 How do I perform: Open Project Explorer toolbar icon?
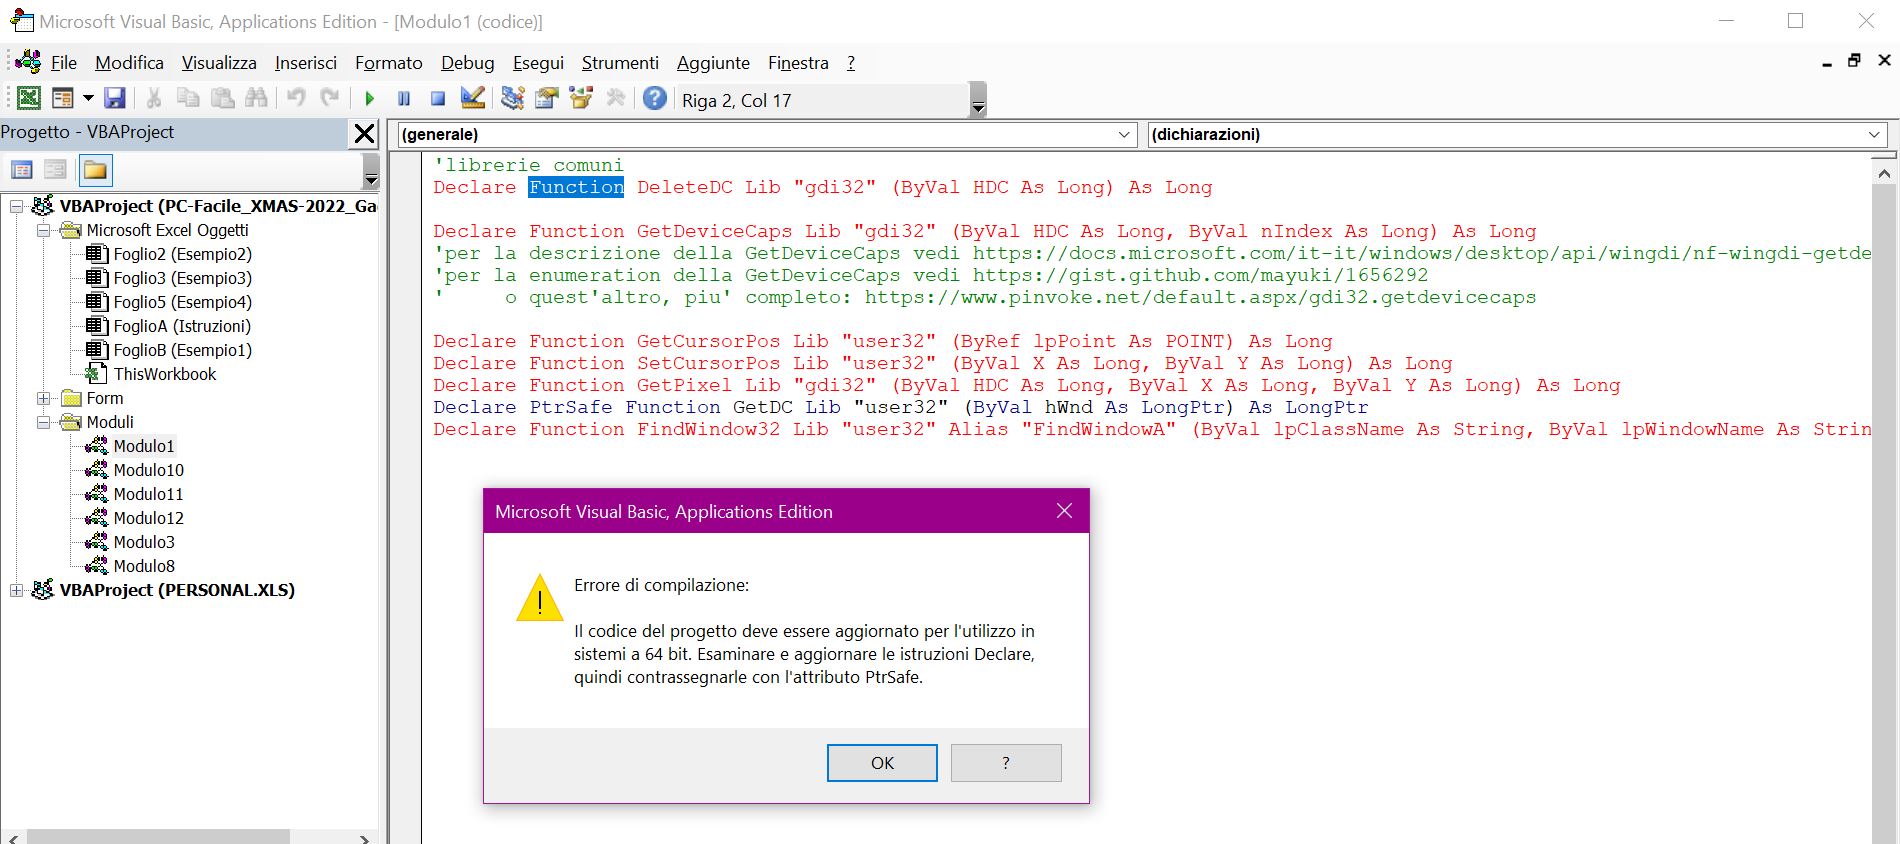pos(513,98)
